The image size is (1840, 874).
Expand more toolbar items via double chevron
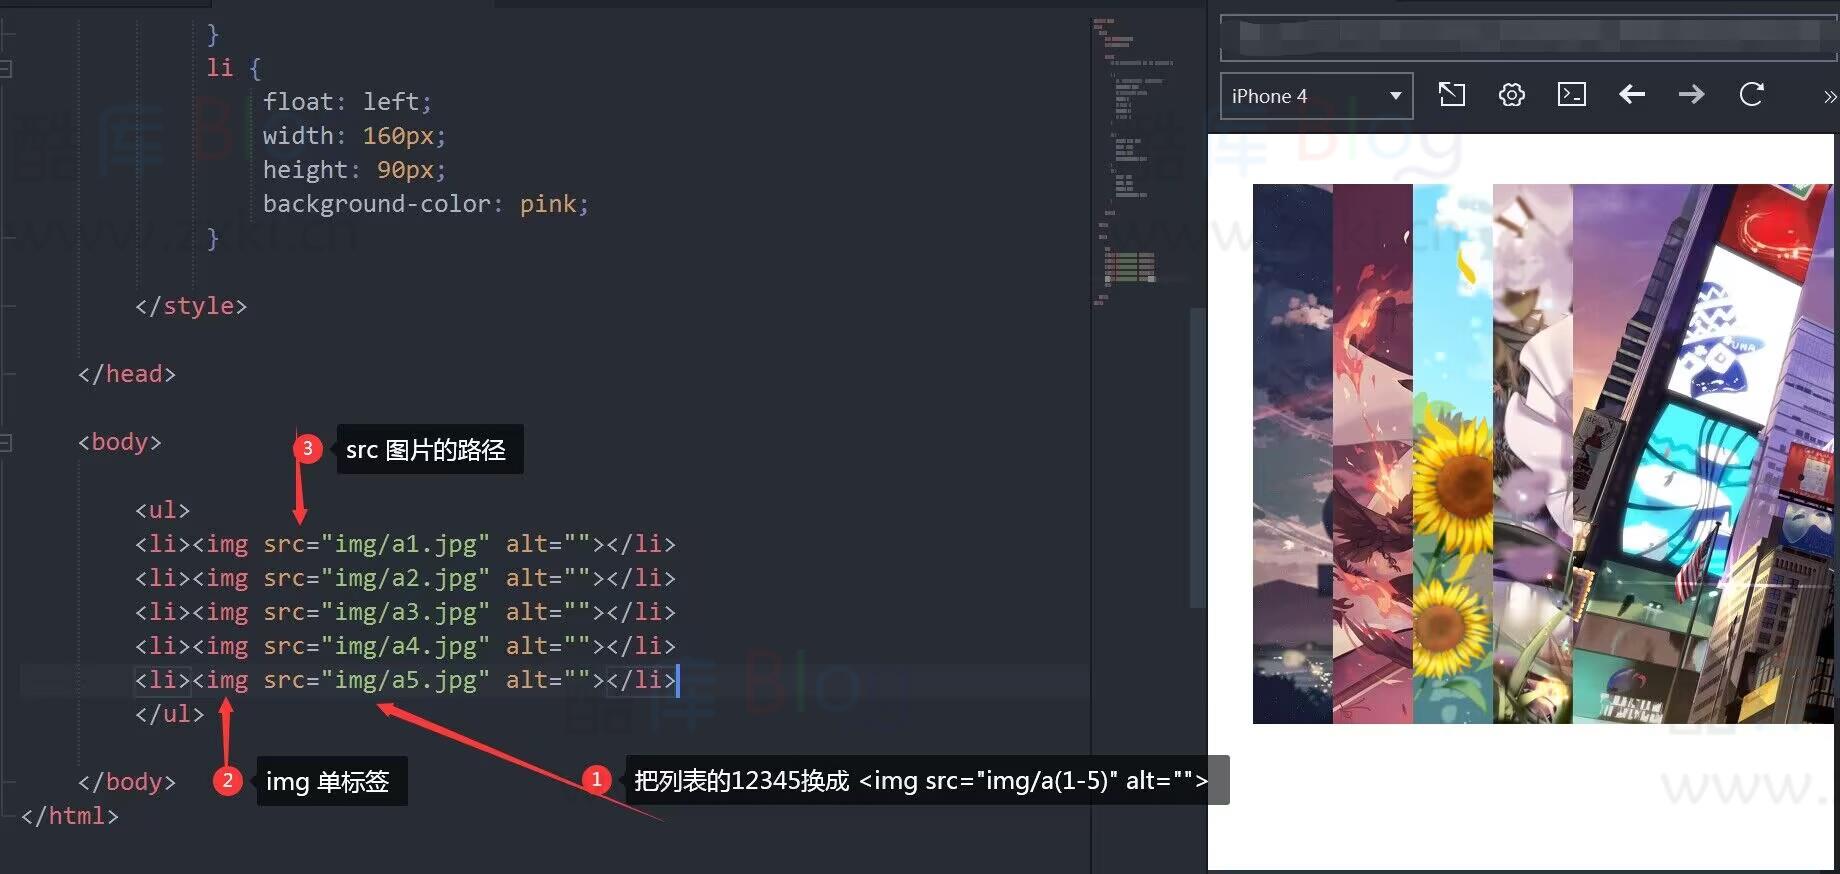1829,97
